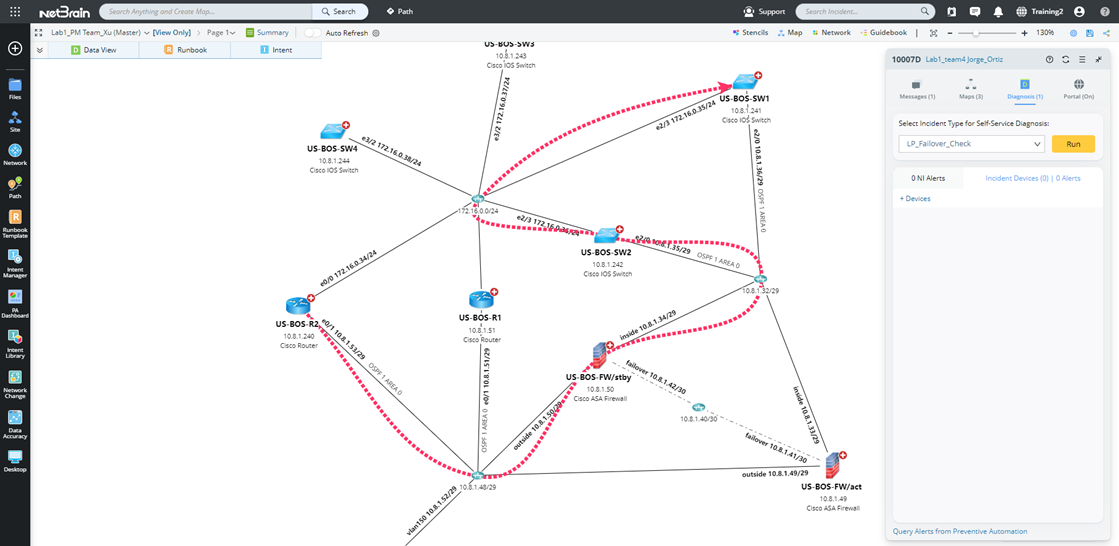The width and height of the screenshot is (1119, 546).
Task: Open Files in left sidebar
Action: pos(15,89)
